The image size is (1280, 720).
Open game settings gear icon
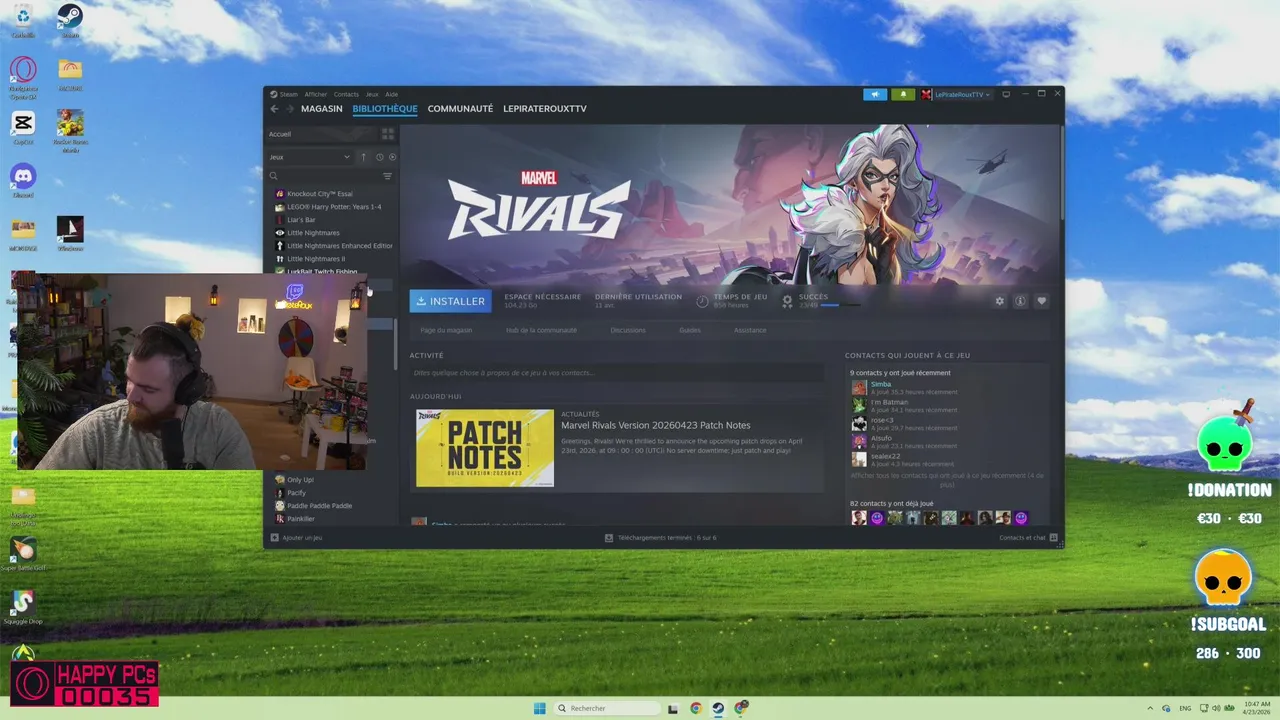(999, 301)
